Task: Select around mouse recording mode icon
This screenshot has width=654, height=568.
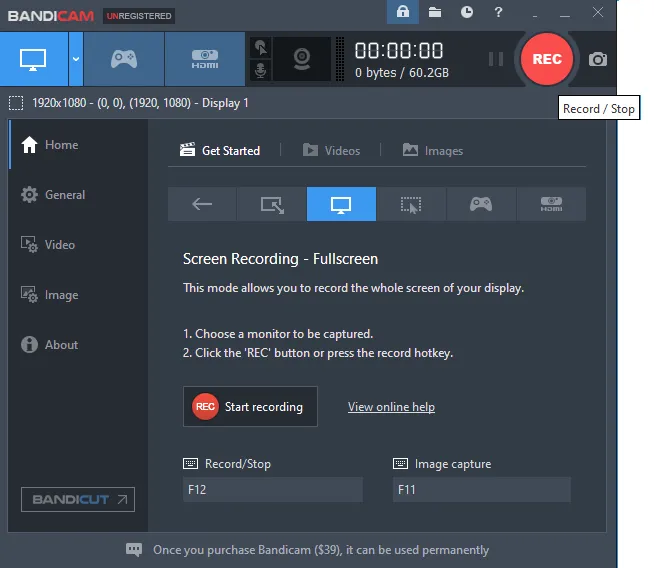Action: tap(411, 204)
